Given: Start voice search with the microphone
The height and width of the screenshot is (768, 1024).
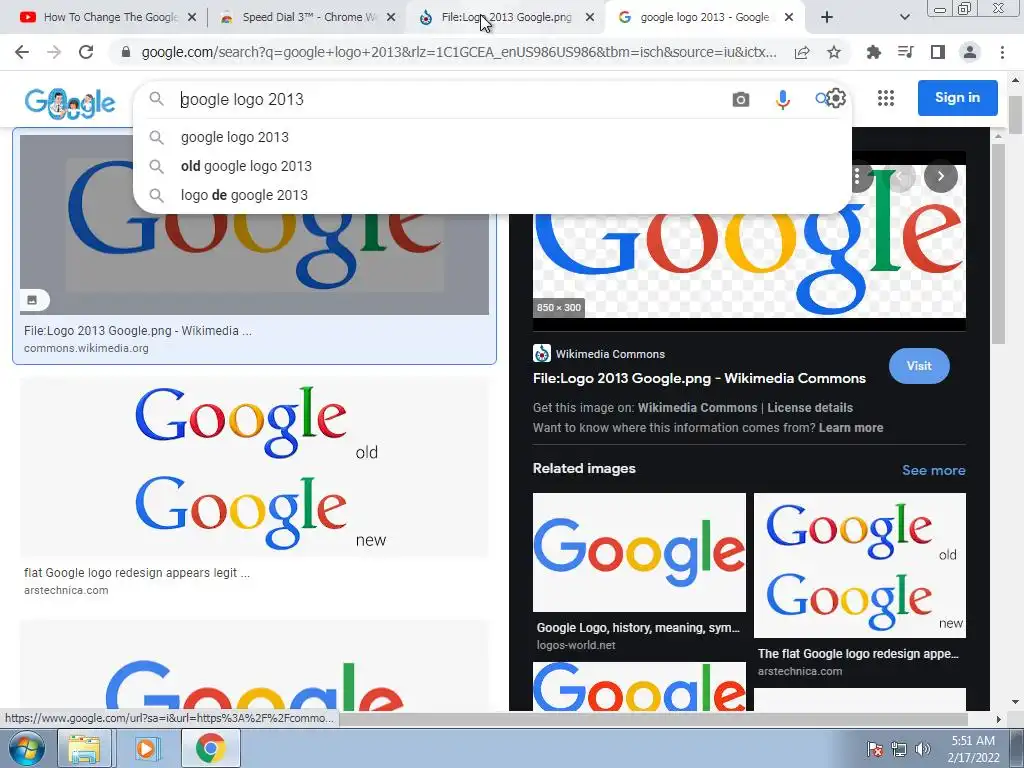Looking at the screenshot, I should coord(782,99).
